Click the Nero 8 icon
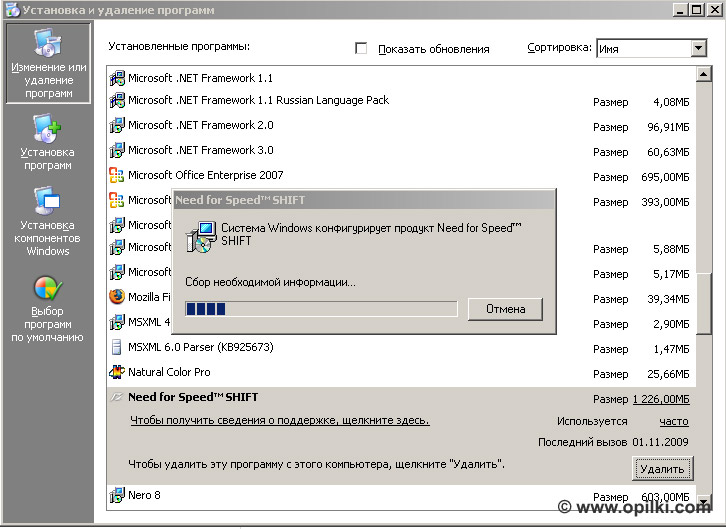The height and width of the screenshot is (529, 726). [117, 495]
